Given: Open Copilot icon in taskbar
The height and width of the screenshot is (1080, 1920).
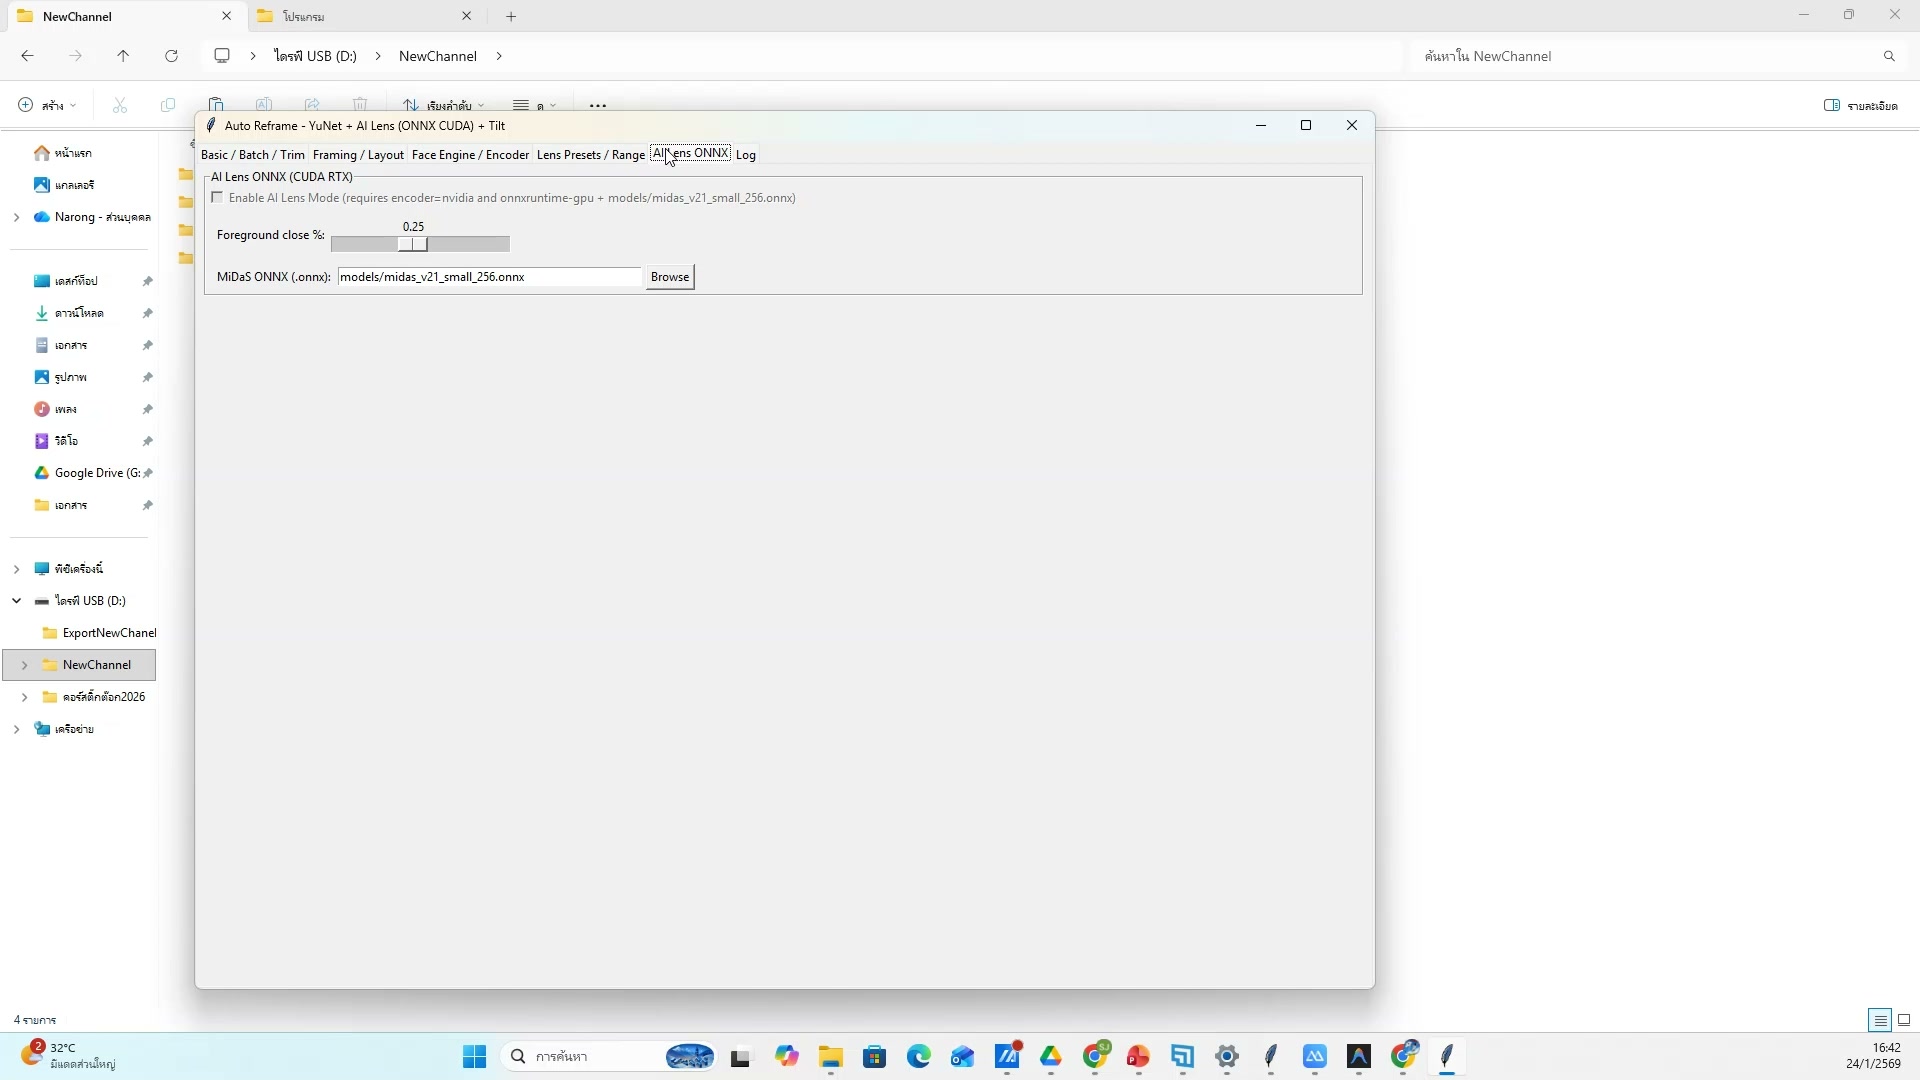Looking at the screenshot, I should pyautogui.click(x=787, y=1056).
